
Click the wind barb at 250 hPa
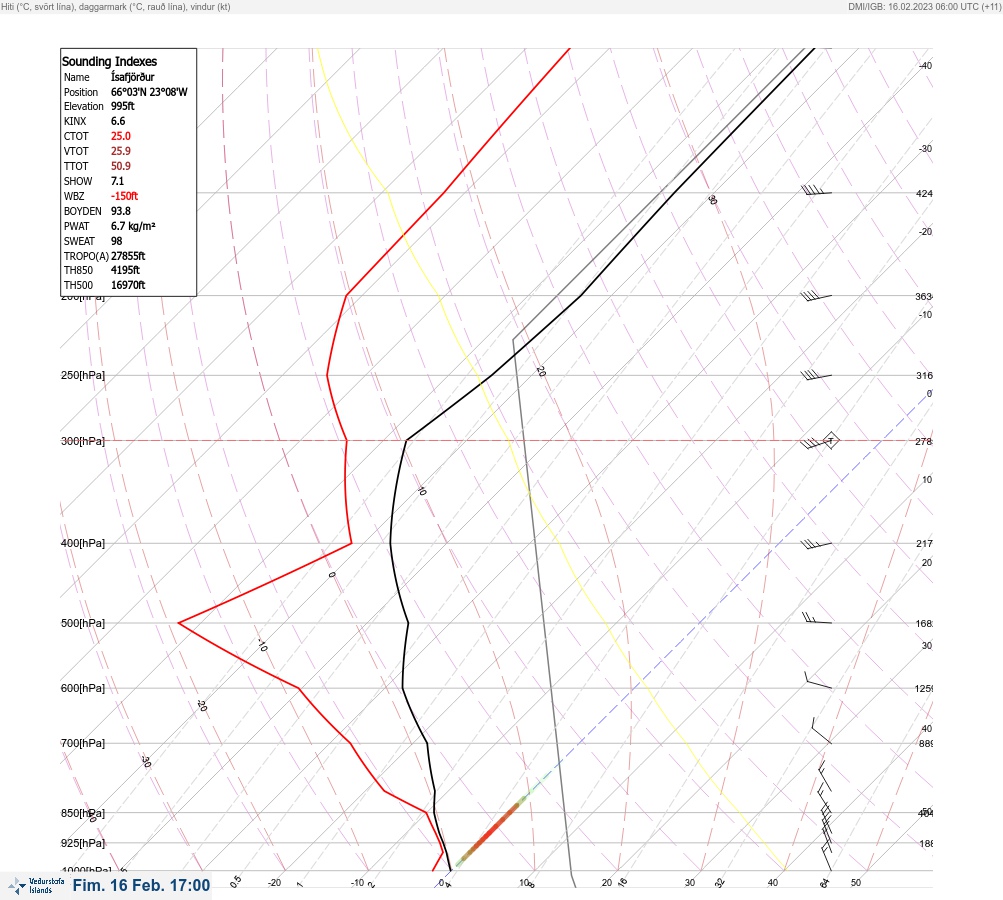coord(816,375)
